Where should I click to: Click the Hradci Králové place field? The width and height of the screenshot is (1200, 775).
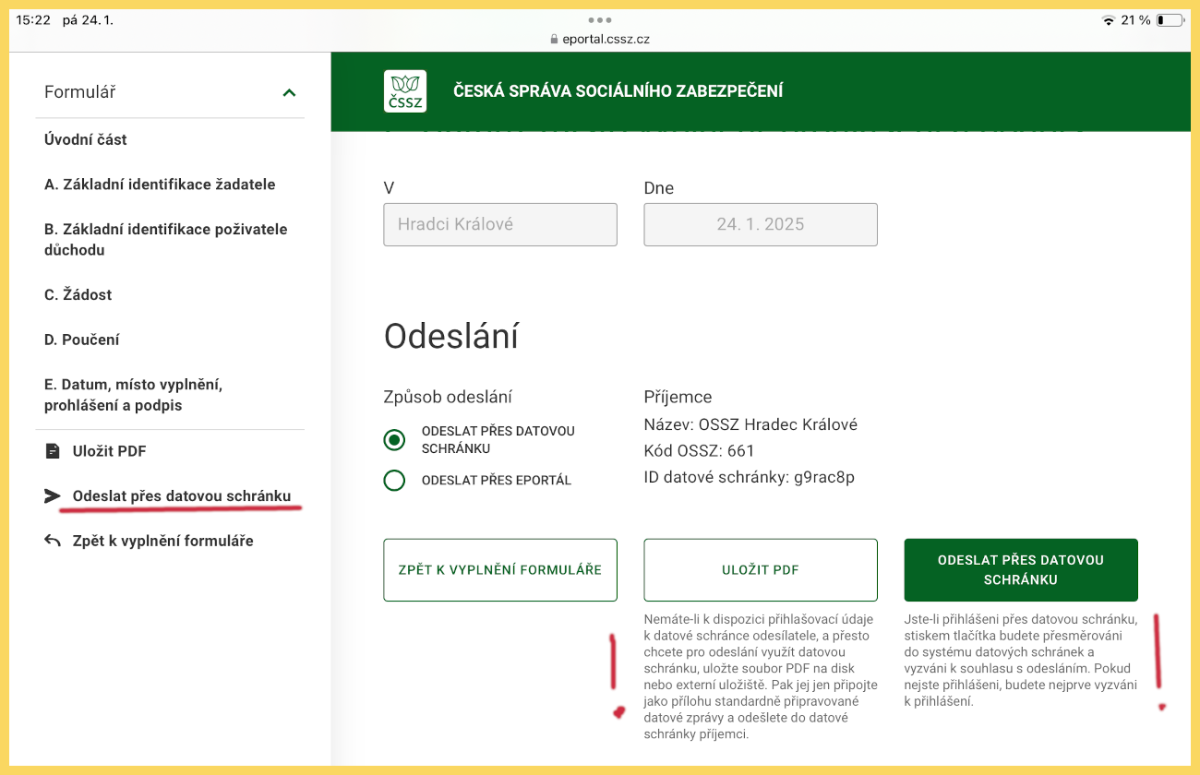(x=500, y=225)
